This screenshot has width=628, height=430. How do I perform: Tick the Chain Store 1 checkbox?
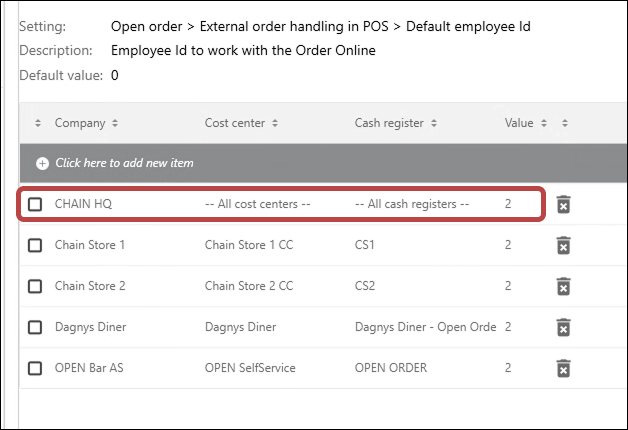35,245
